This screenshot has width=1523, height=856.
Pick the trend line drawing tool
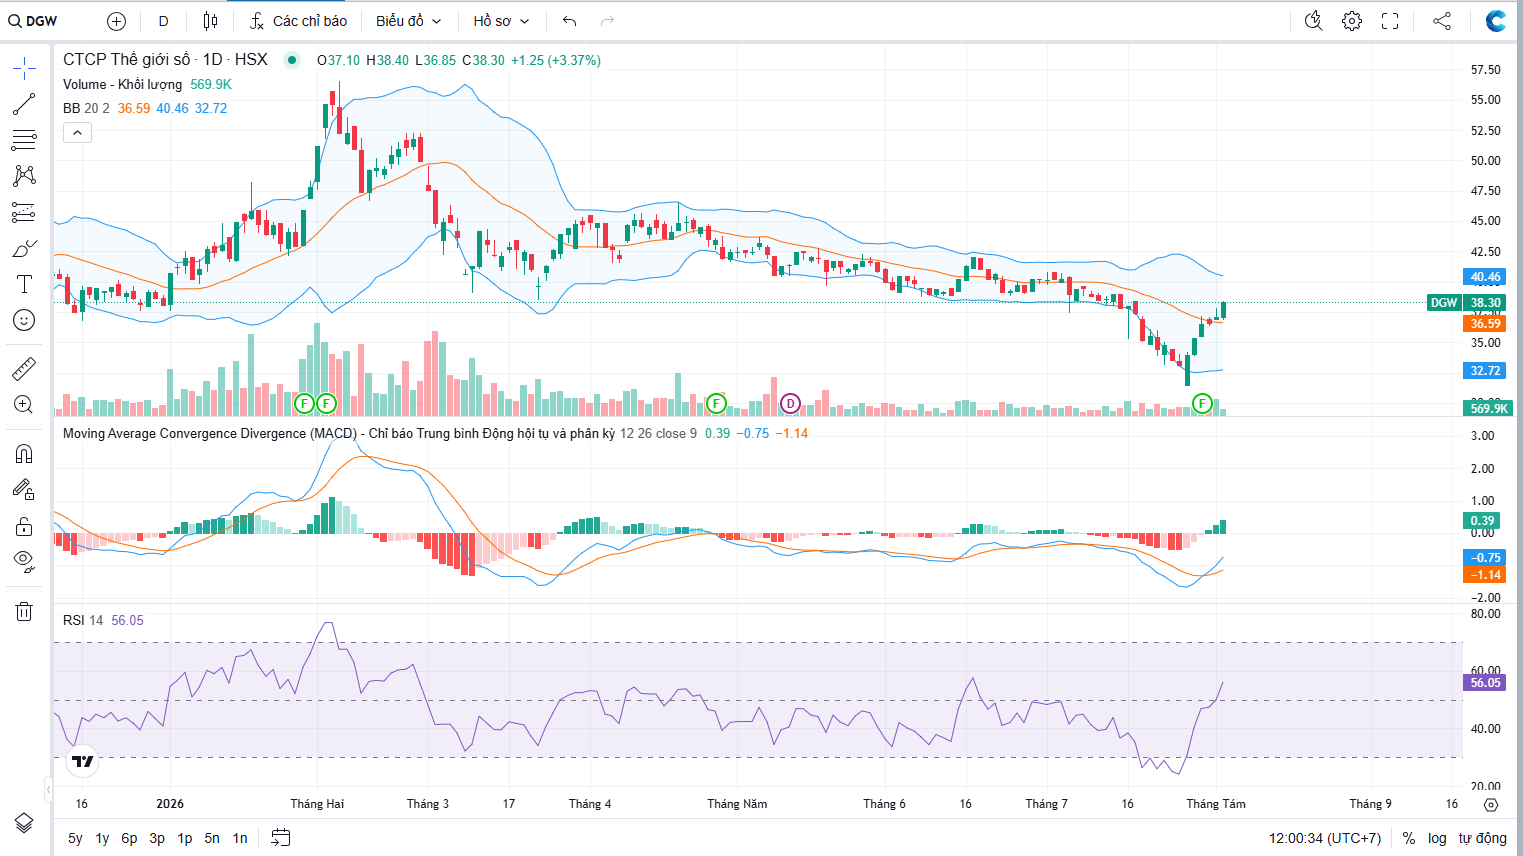point(24,104)
